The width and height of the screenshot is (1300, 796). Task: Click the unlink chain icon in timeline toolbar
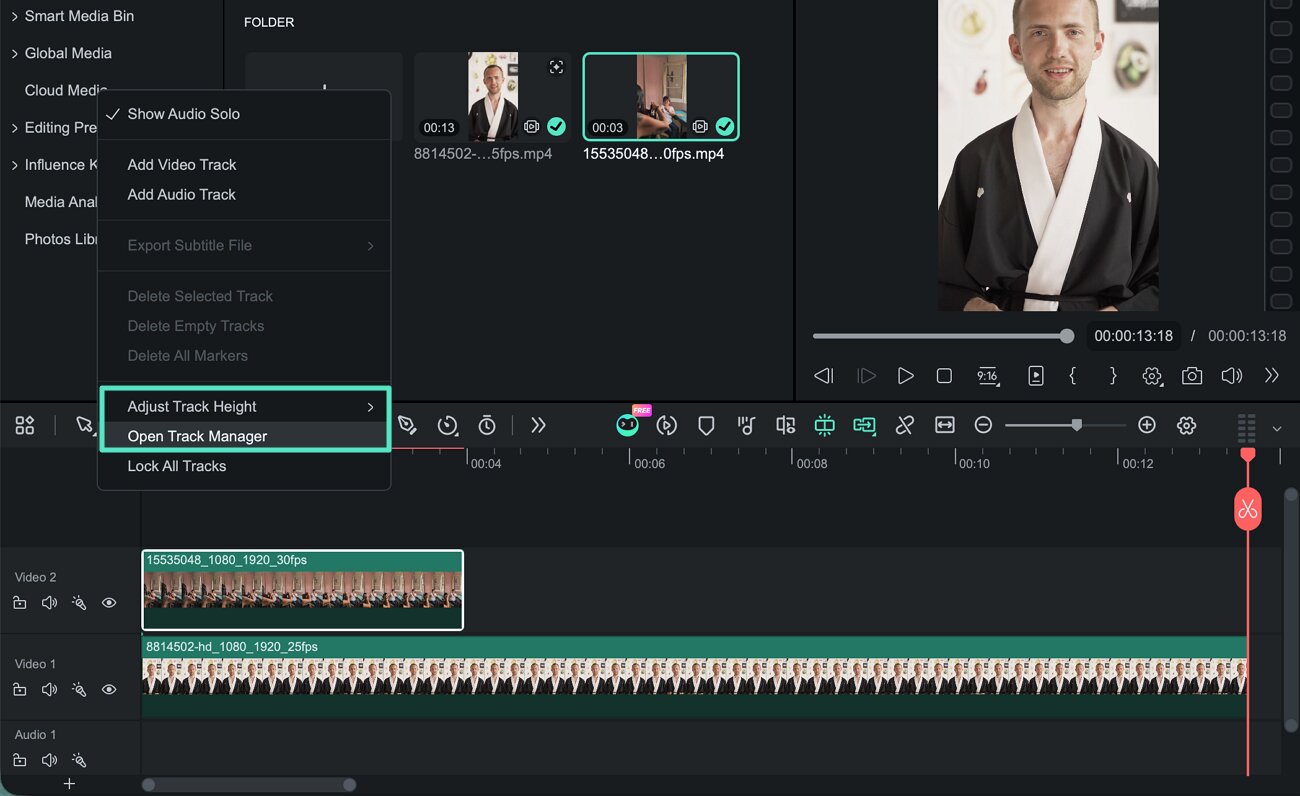905,426
